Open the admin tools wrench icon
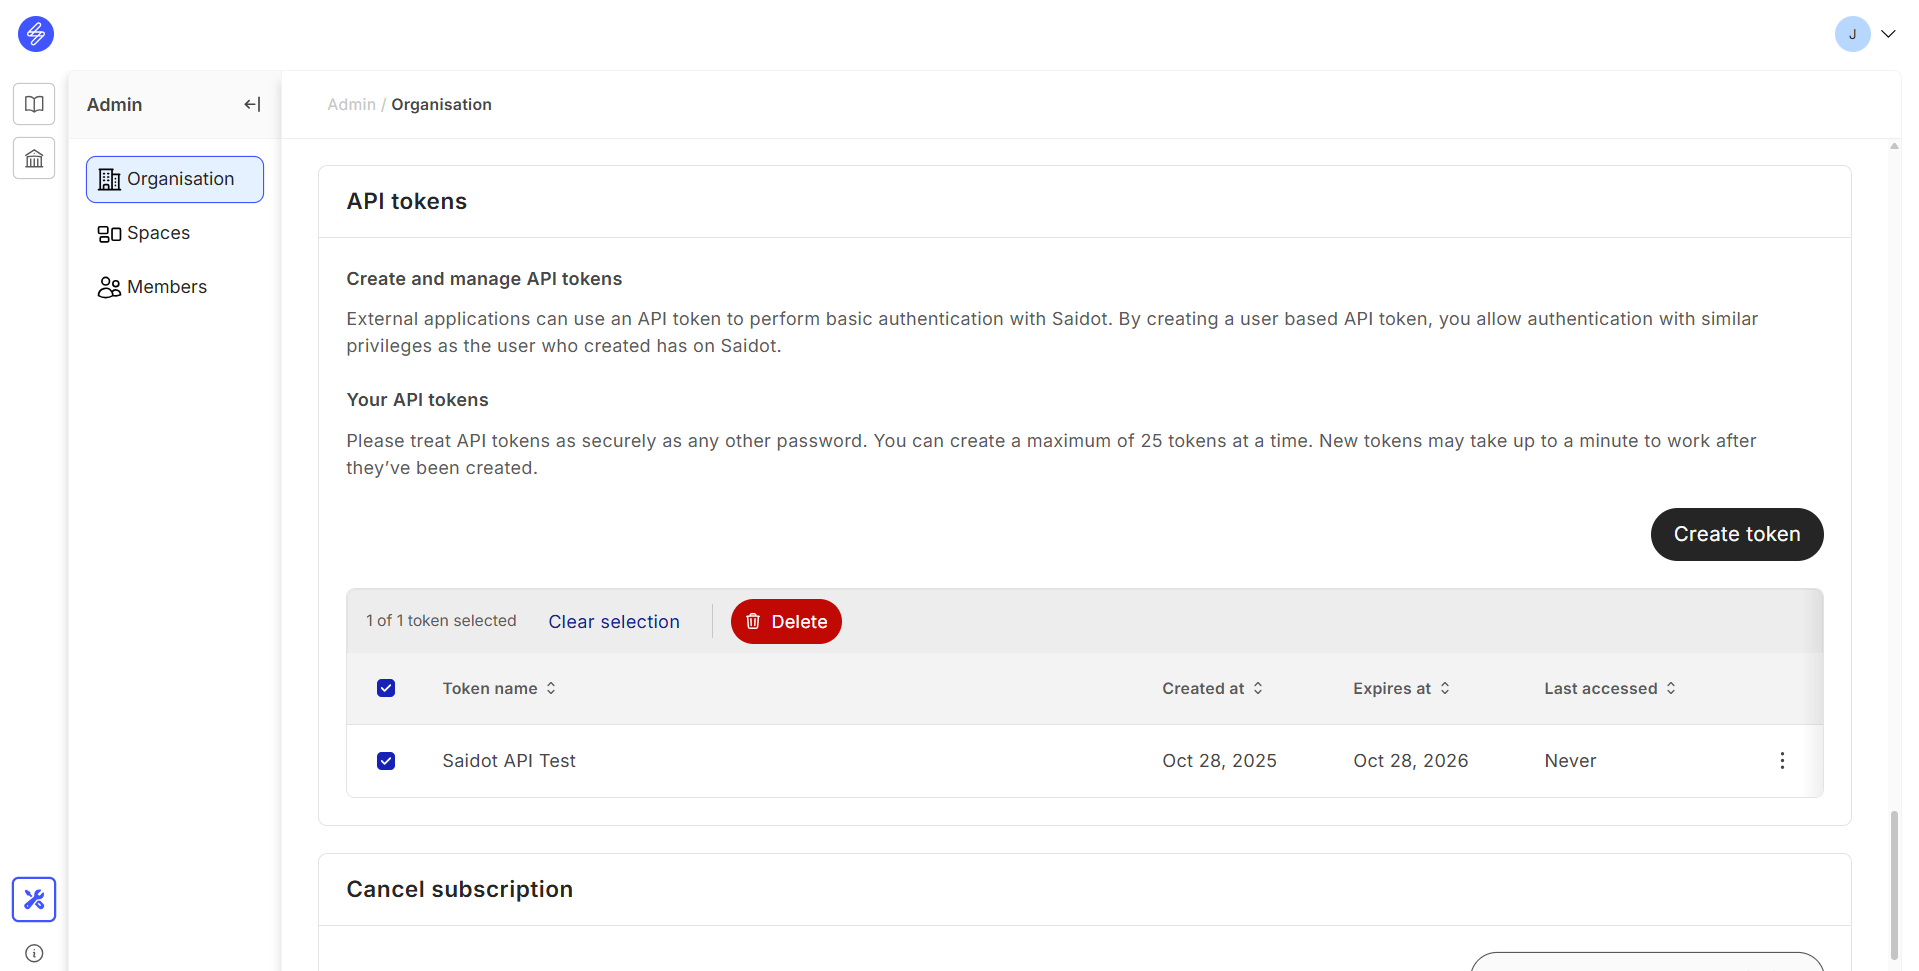The image size is (1919, 971). pyautogui.click(x=34, y=899)
